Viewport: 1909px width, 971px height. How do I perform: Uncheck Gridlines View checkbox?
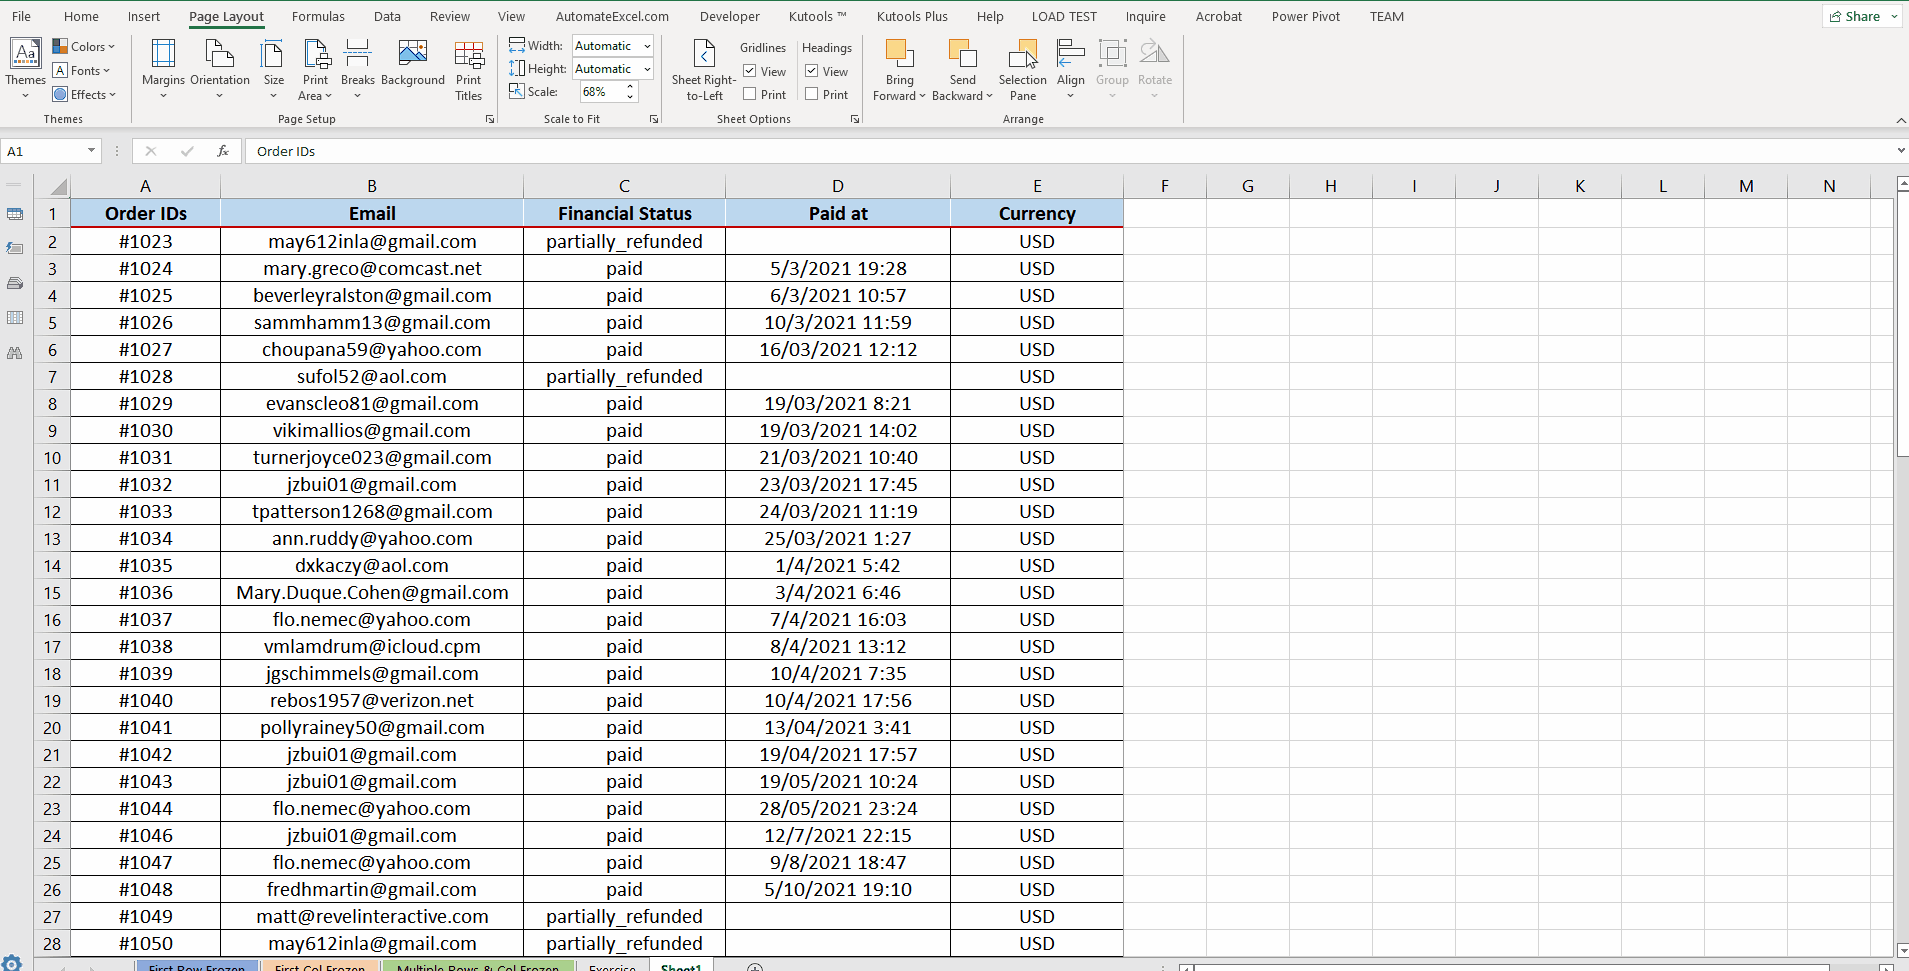point(750,72)
